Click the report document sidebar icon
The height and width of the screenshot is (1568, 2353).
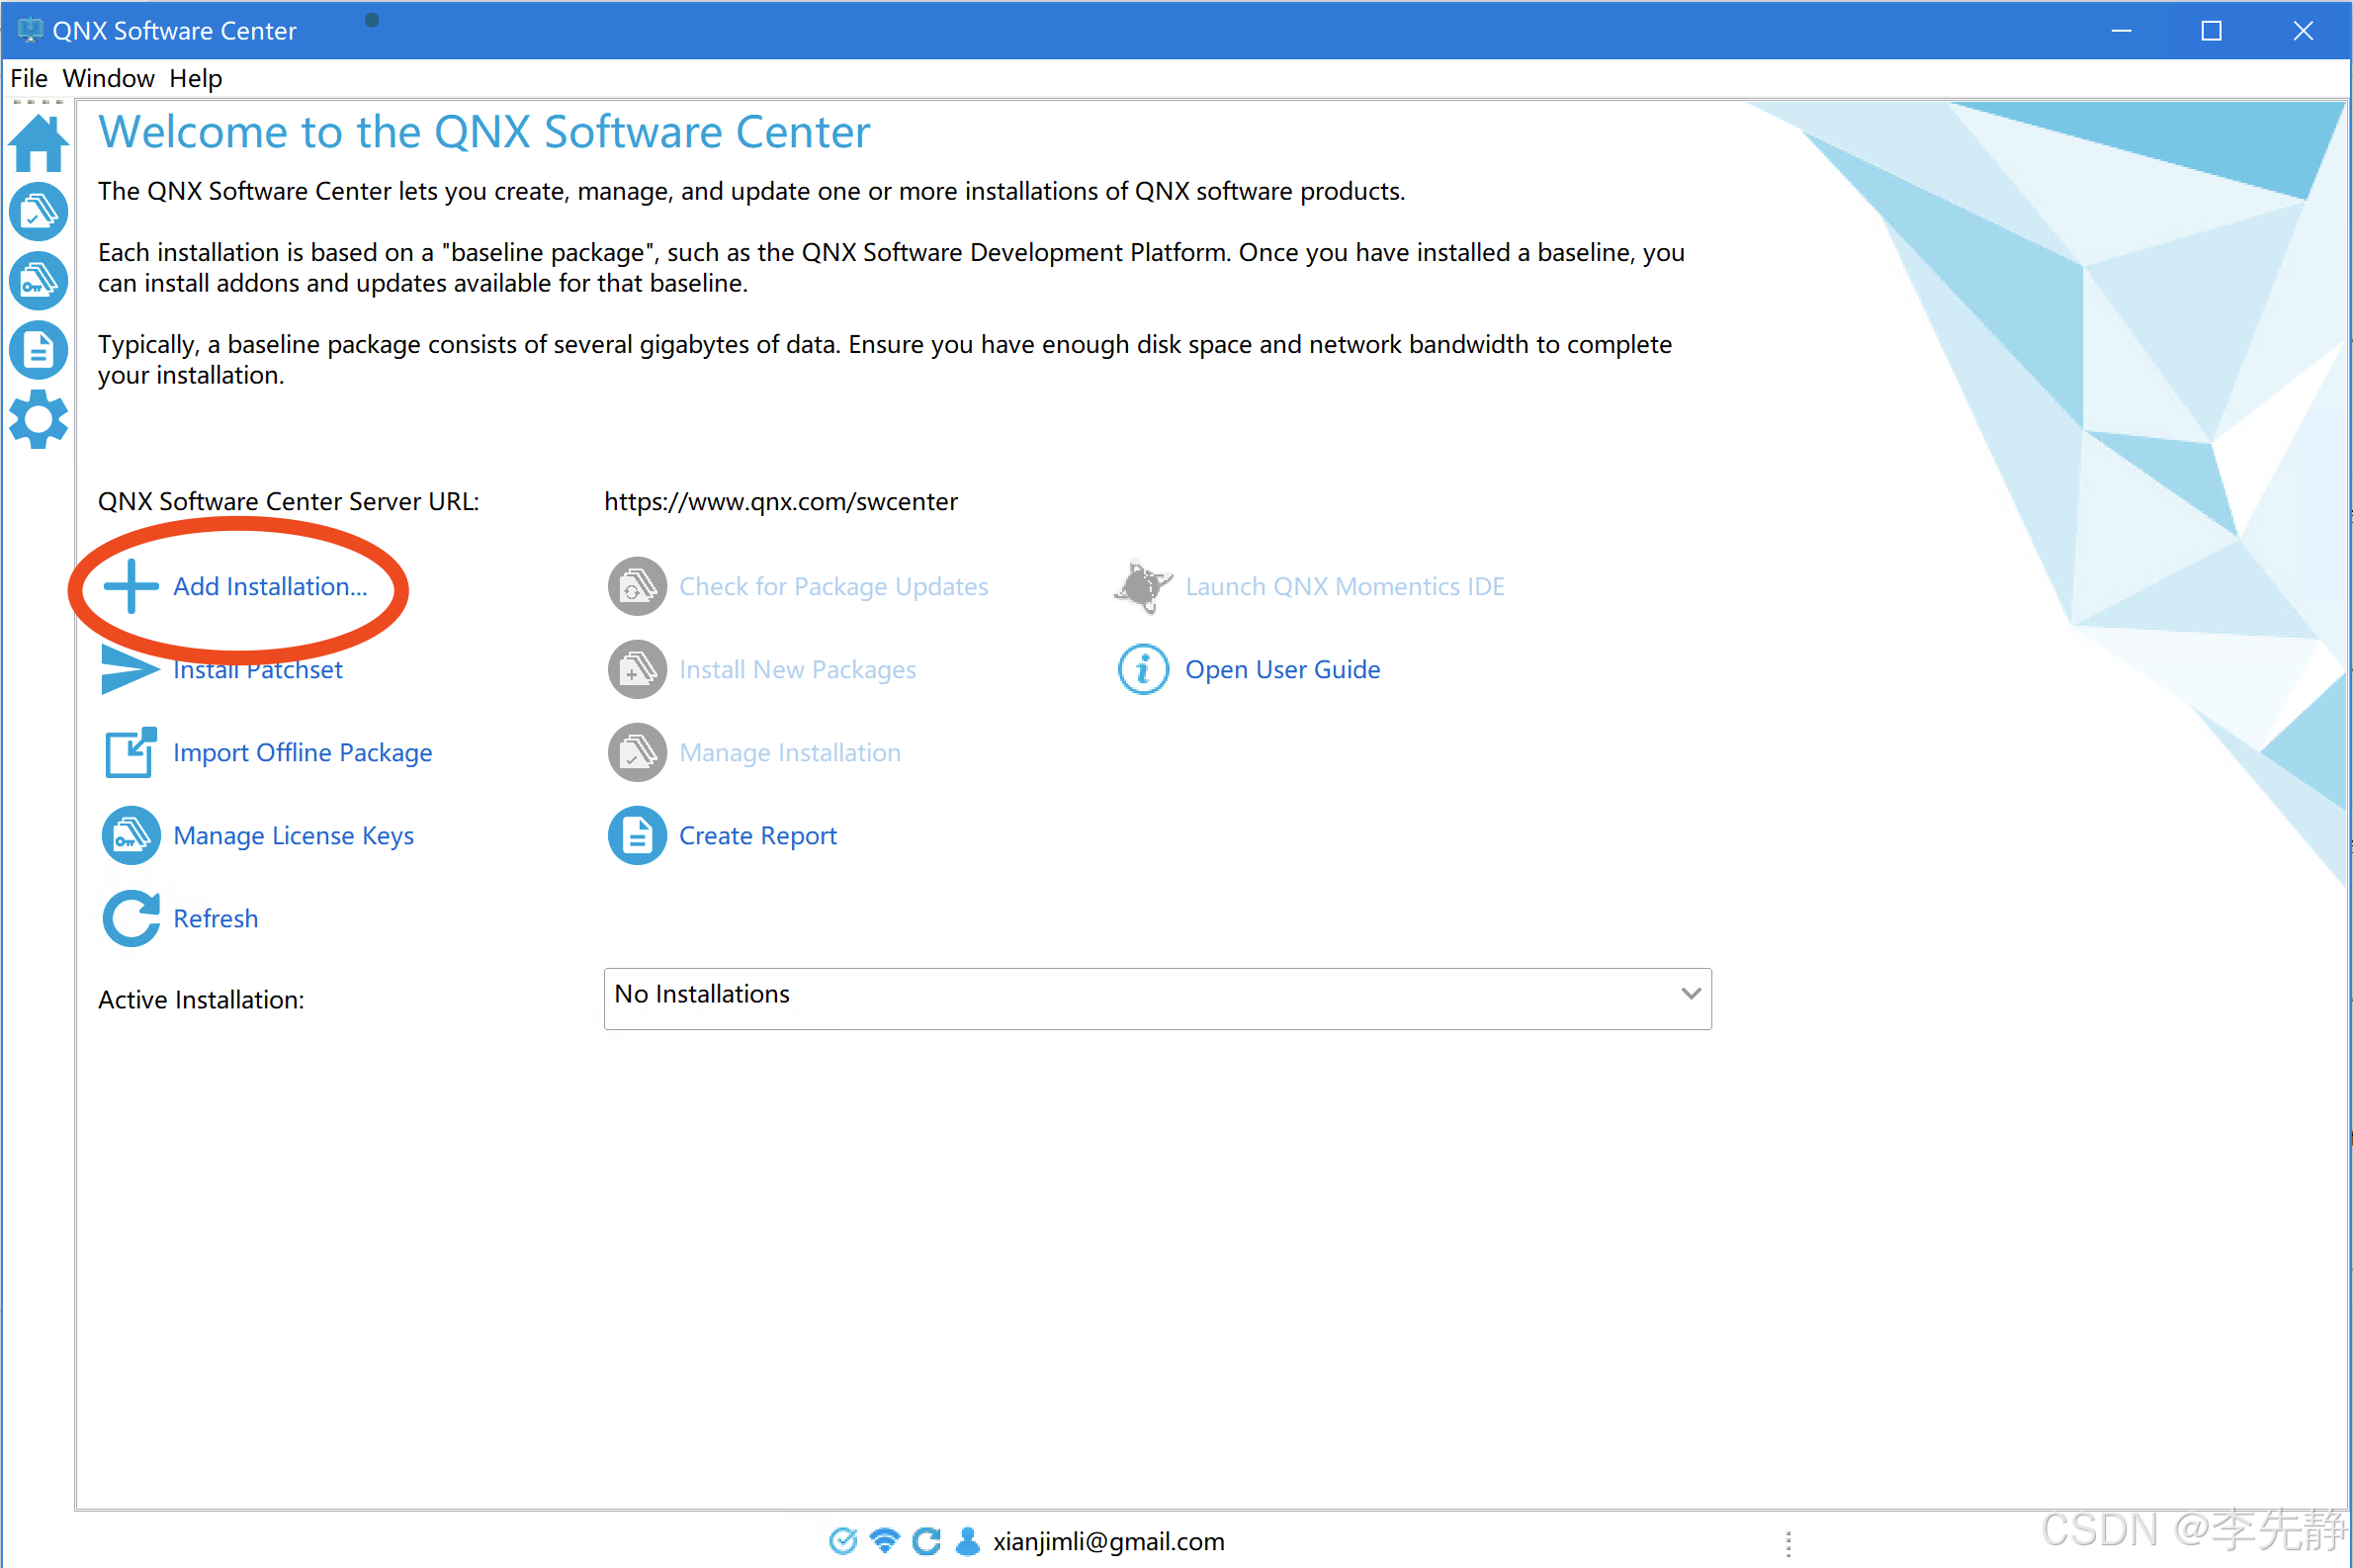click(x=38, y=350)
